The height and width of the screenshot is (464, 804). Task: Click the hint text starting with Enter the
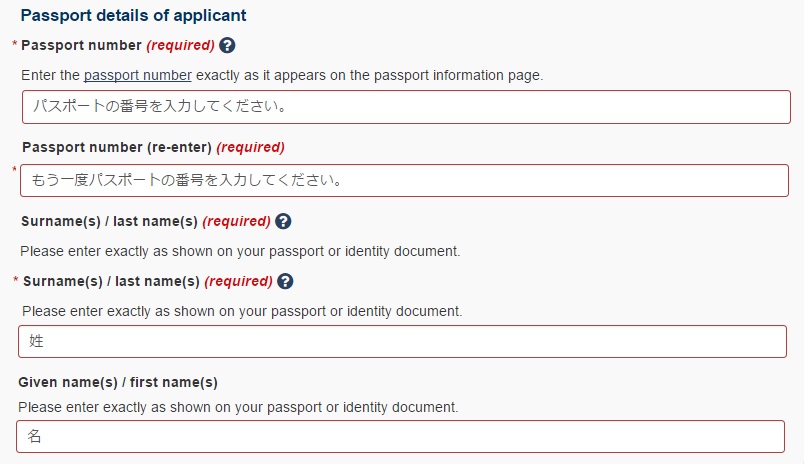(x=282, y=75)
